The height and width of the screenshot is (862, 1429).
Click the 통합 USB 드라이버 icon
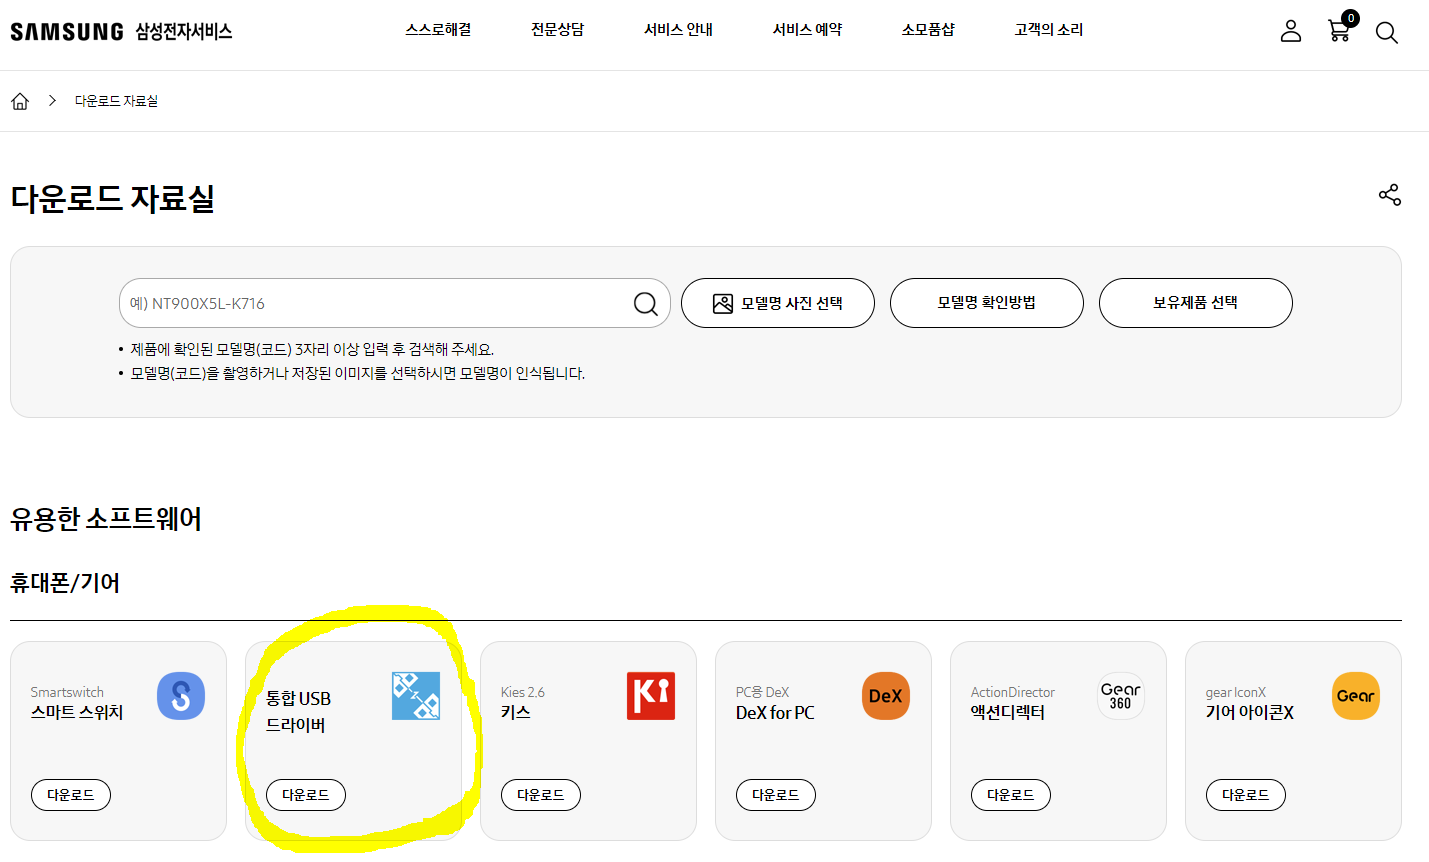pyautogui.click(x=416, y=696)
